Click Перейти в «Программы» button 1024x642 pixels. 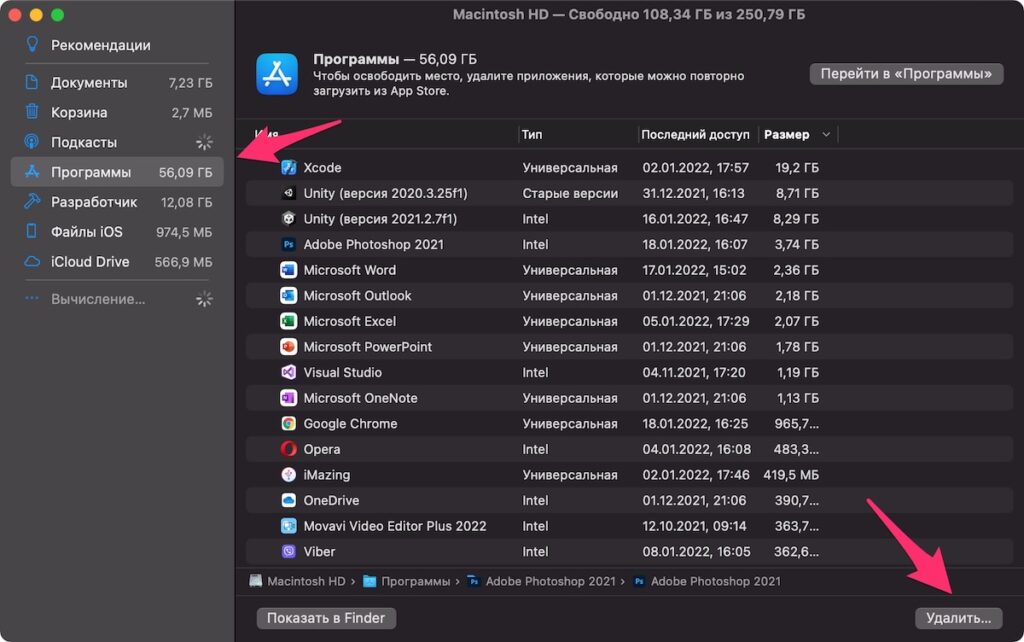click(x=906, y=74)
